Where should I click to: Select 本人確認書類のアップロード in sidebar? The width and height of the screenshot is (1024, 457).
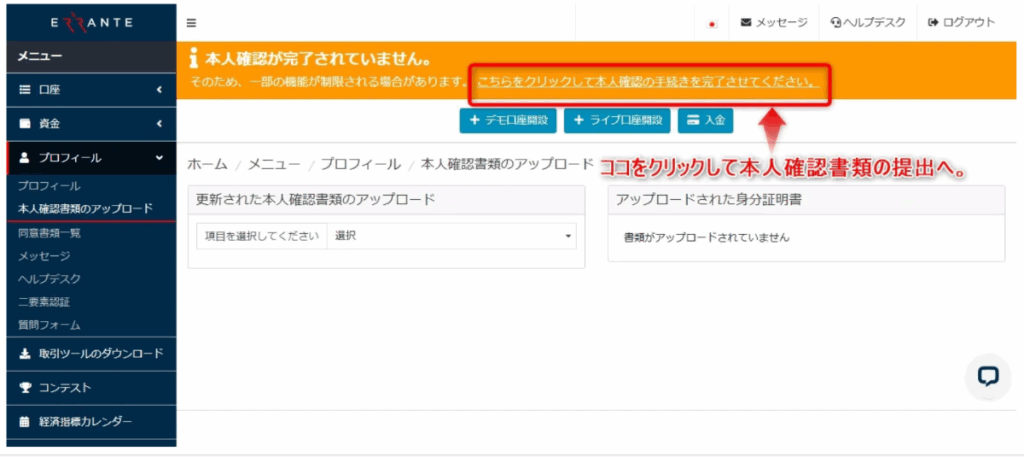coord(86,209)
